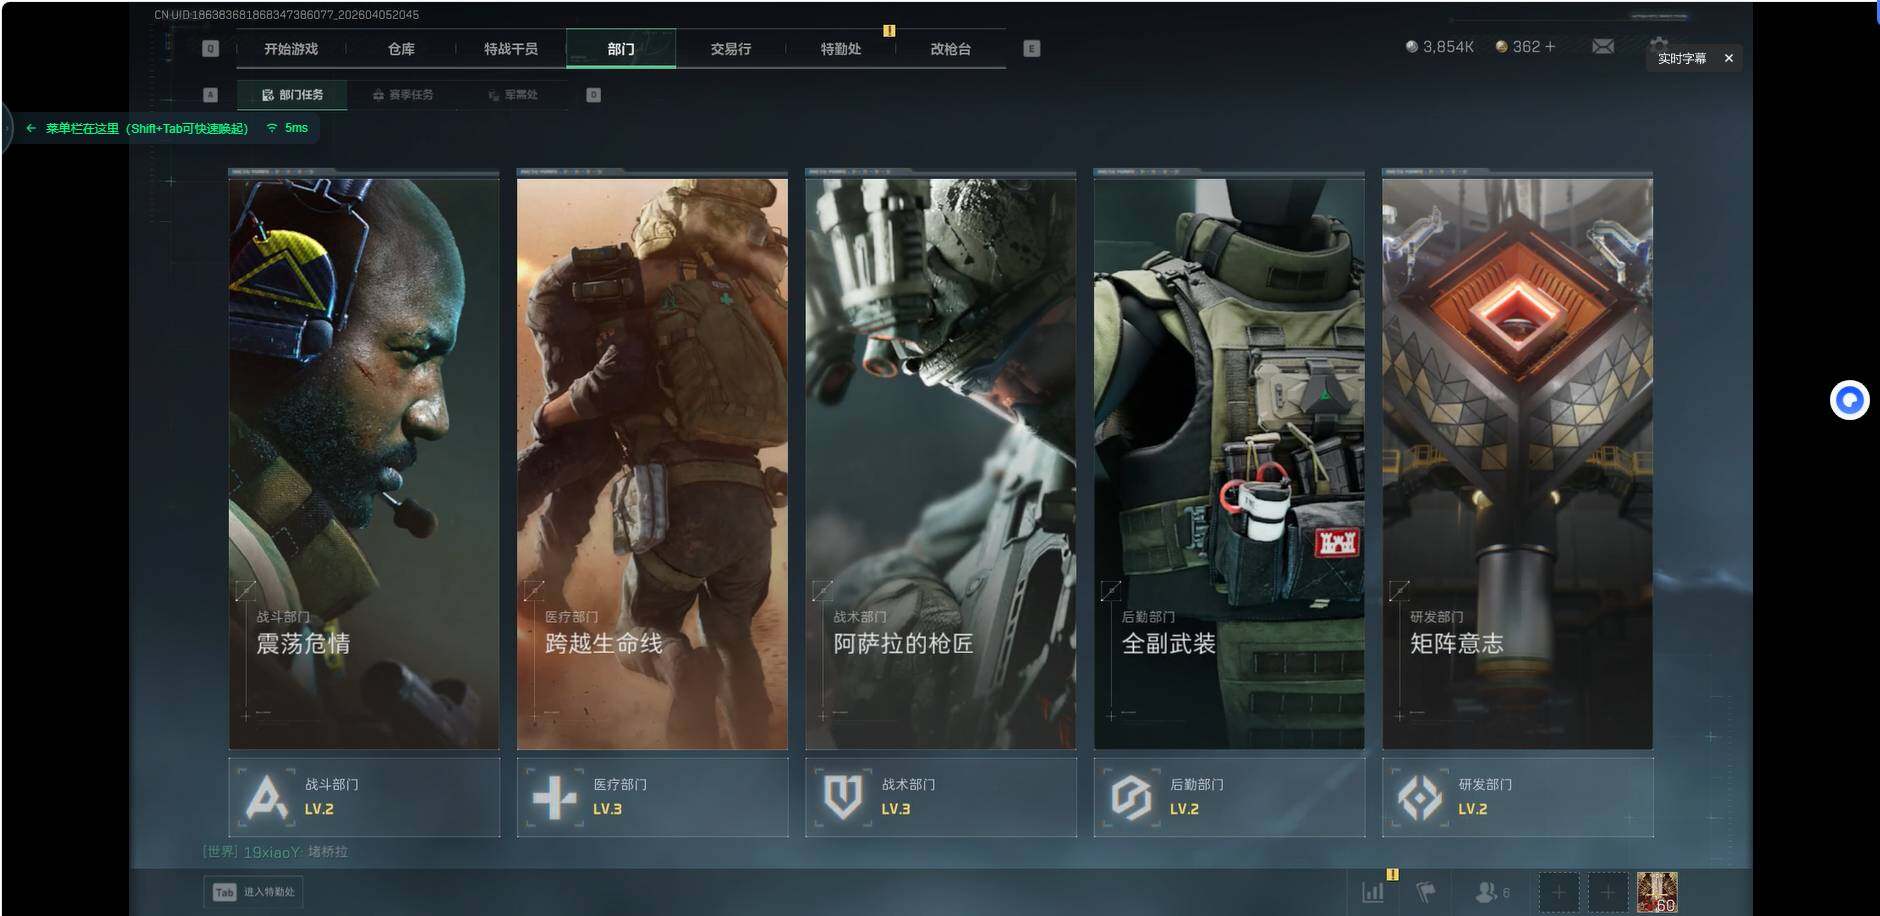Switch to the 仓库 tab
This screenshot has height=916, width=1880.
click(401, 49)
